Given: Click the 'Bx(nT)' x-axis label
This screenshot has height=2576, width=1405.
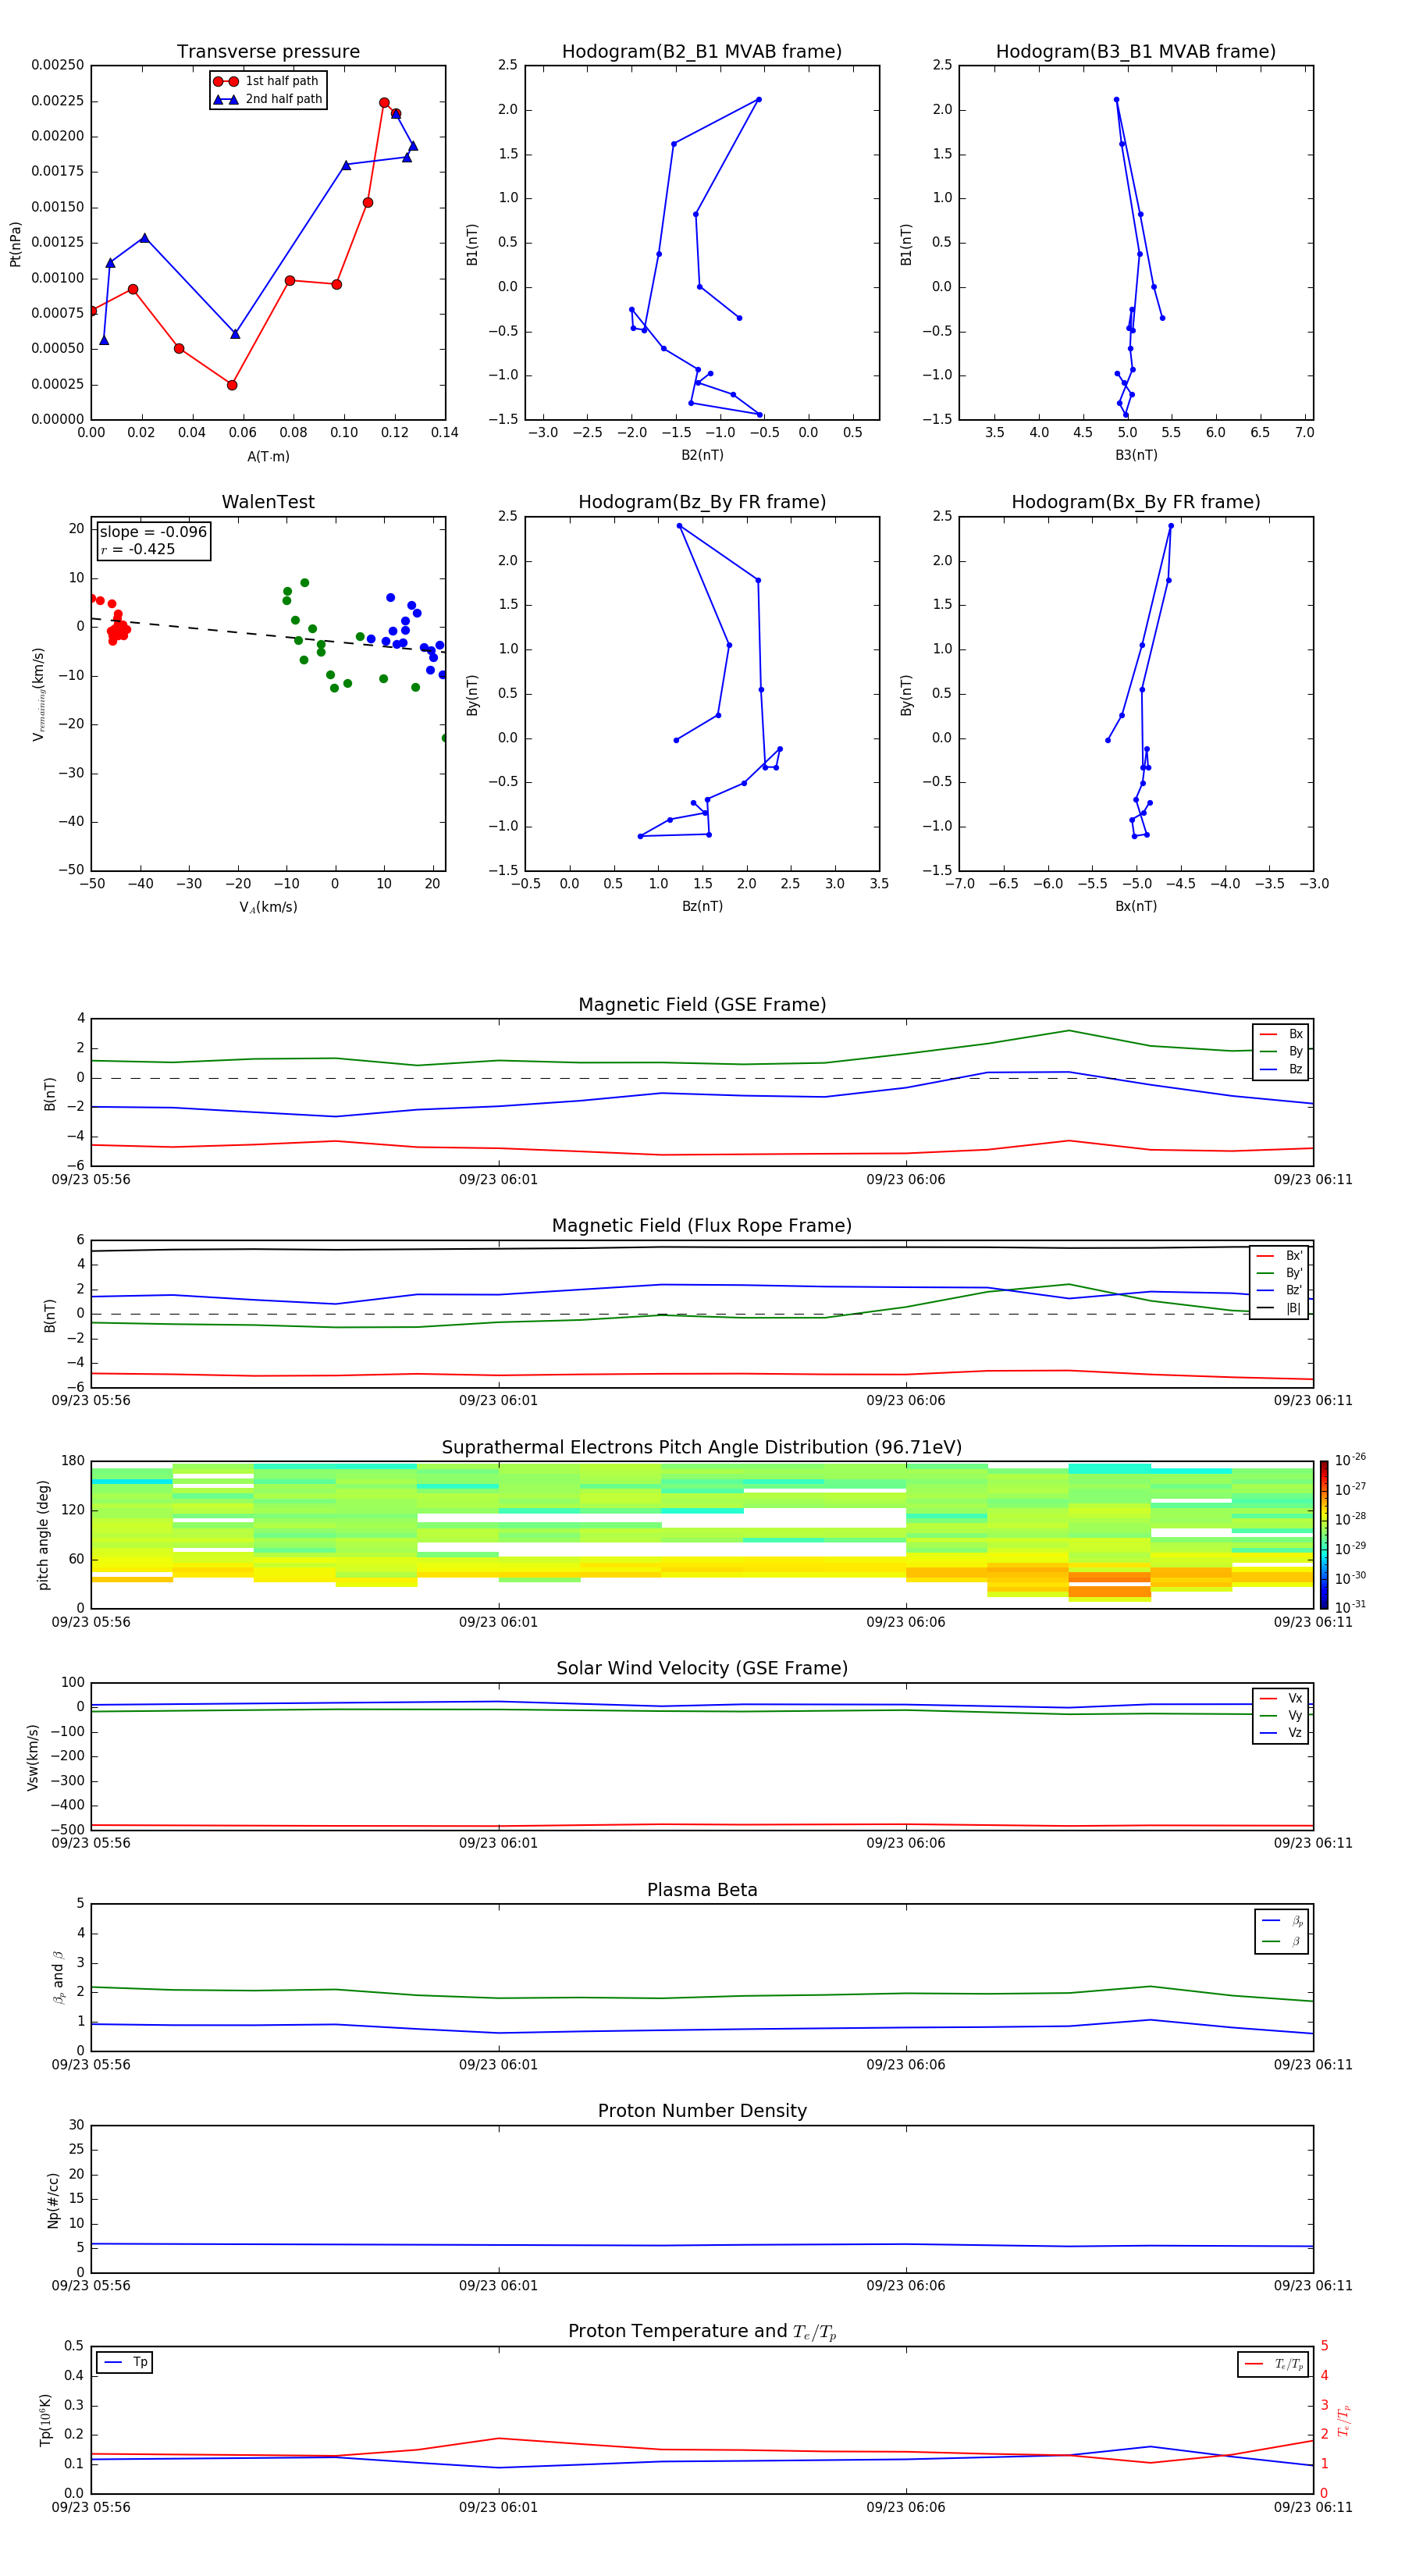Looking at the screenshot, I should [1136, 906].
